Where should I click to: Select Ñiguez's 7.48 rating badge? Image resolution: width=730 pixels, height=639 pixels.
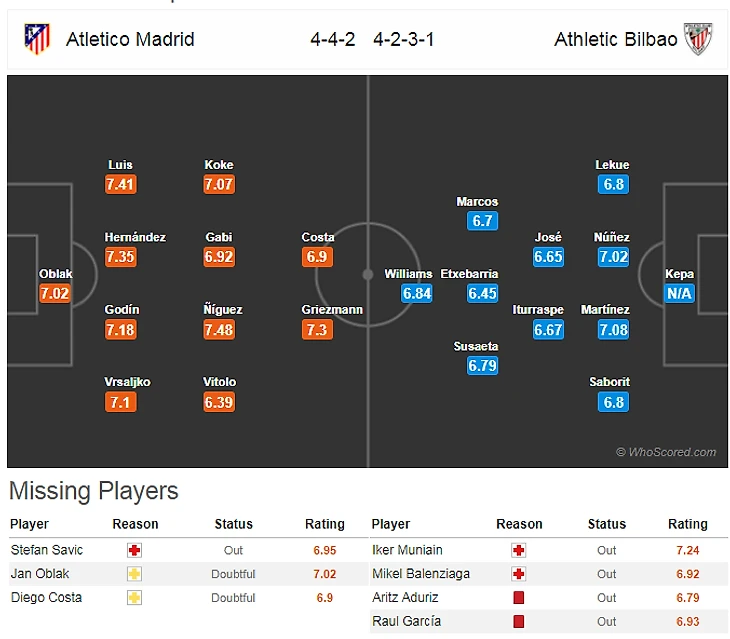pyautogui.click(x=219, y=330)
